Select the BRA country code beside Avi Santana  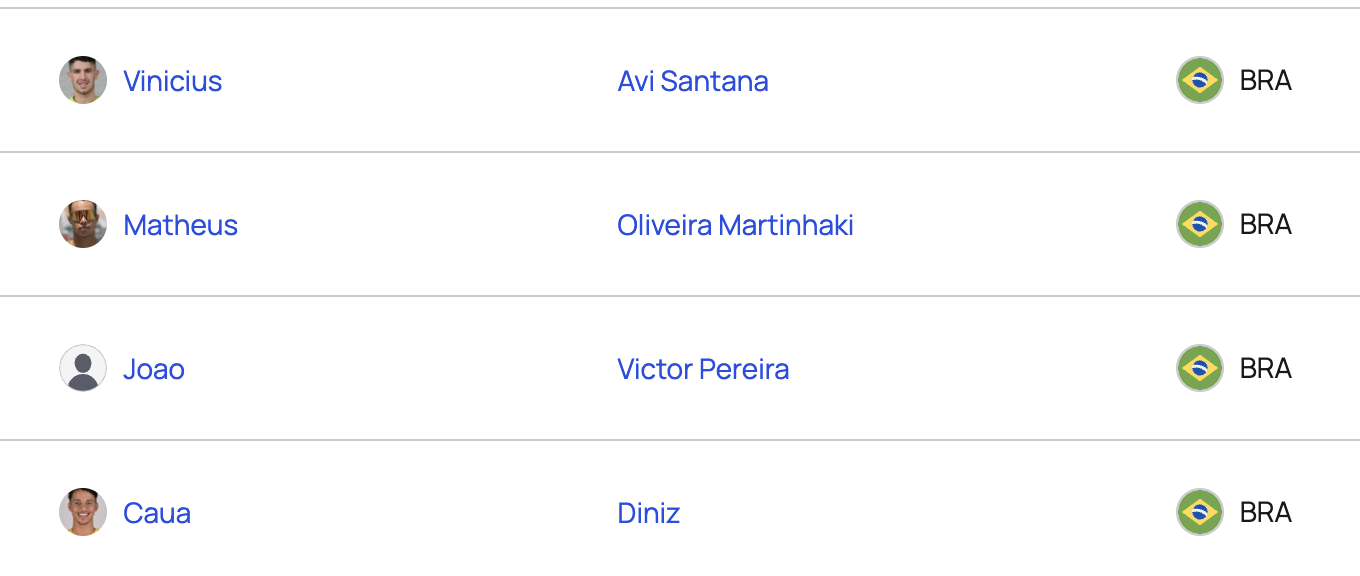click(1266, 80)
